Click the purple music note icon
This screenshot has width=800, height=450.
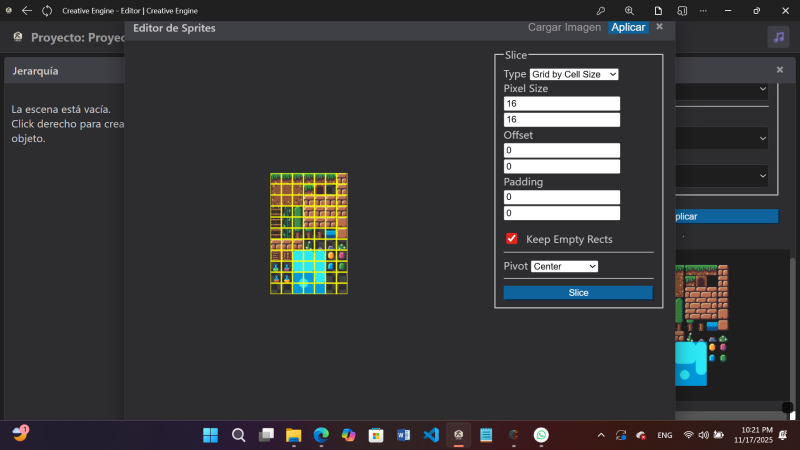pyautogui.click(x=778, y=37)
